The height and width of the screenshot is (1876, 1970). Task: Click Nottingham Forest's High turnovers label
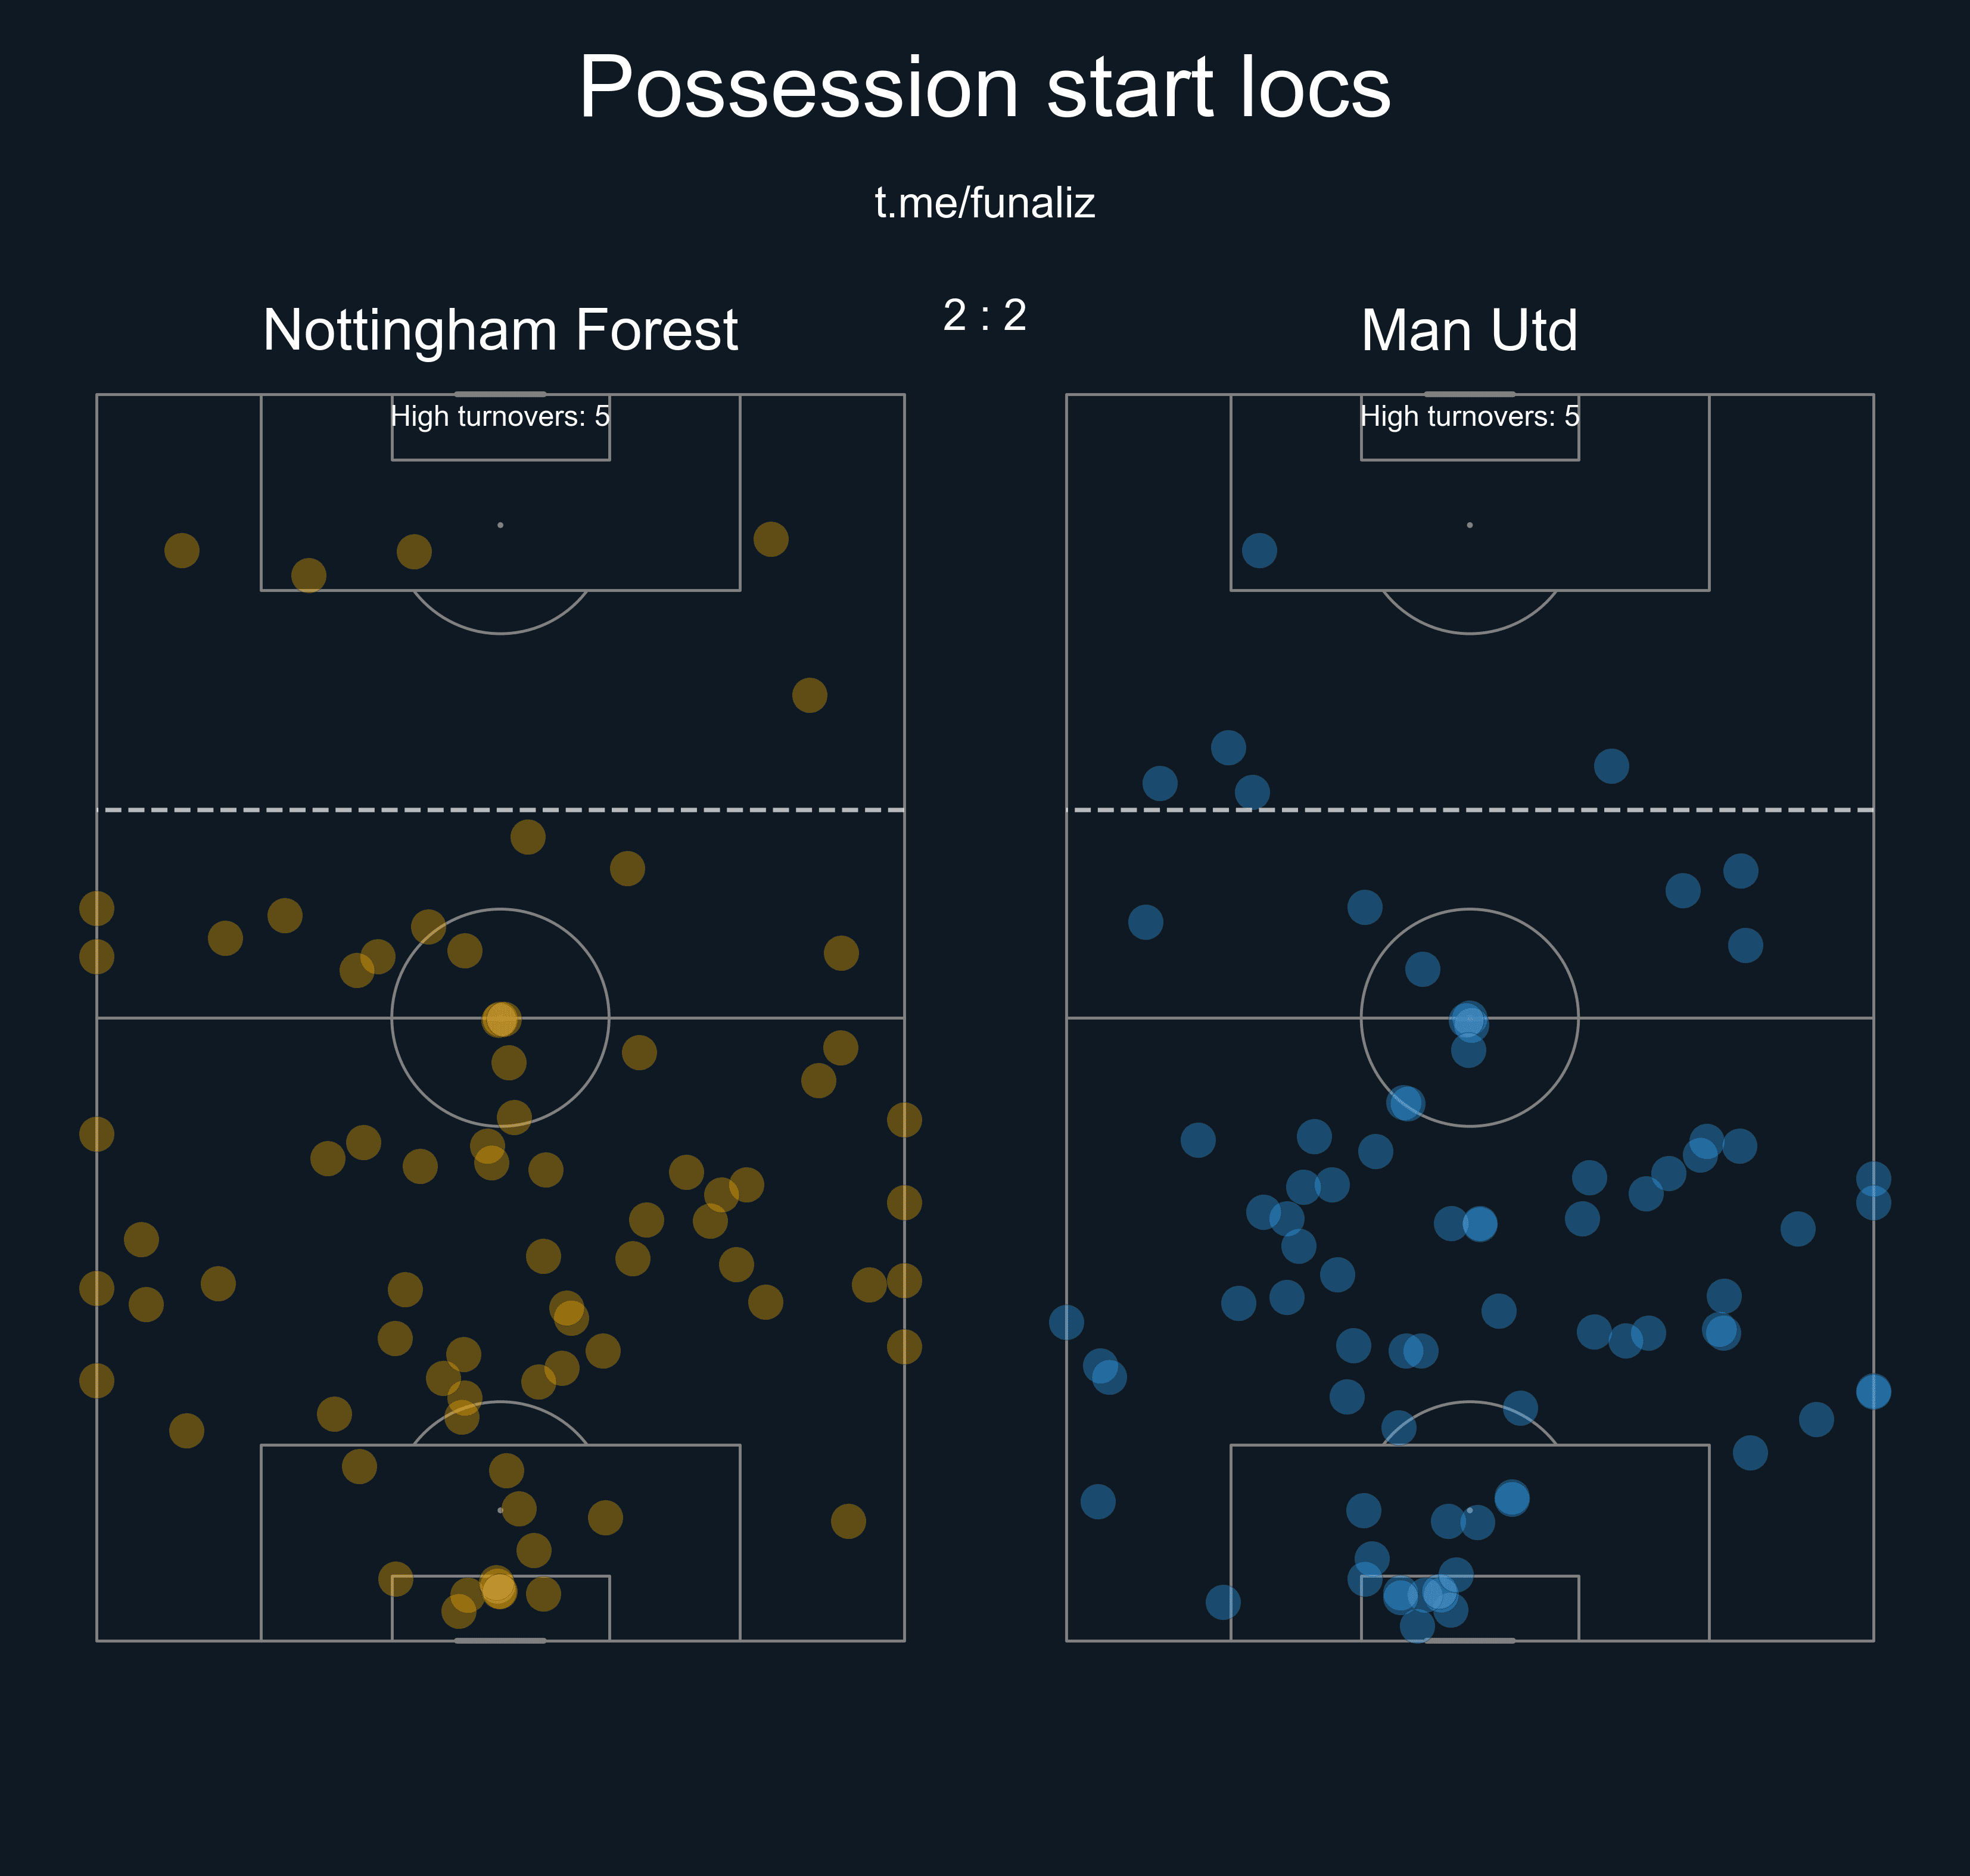(500, 416)
